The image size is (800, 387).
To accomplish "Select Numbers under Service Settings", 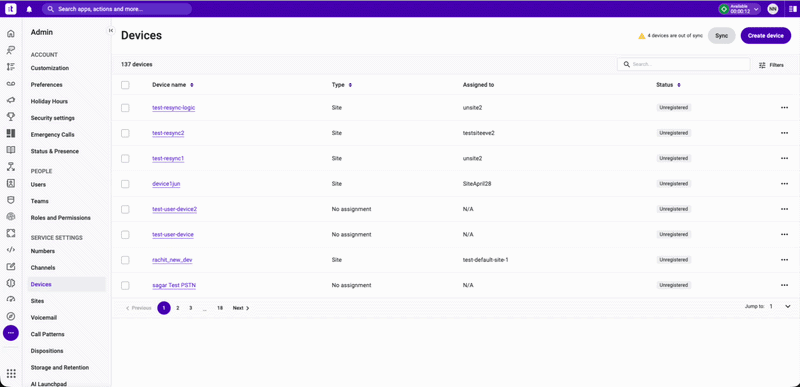I will pyautogui.click(x=43, y=251).
